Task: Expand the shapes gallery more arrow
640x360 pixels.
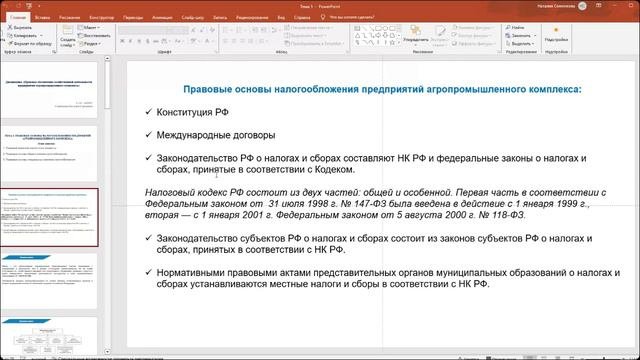Action: coord(399,42)
